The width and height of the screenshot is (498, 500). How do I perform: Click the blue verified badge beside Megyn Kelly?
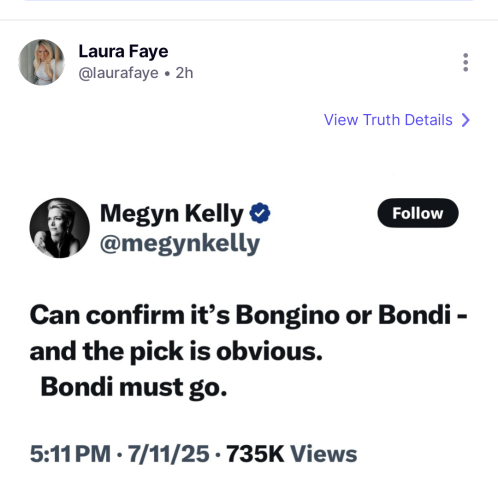point(260,213)
